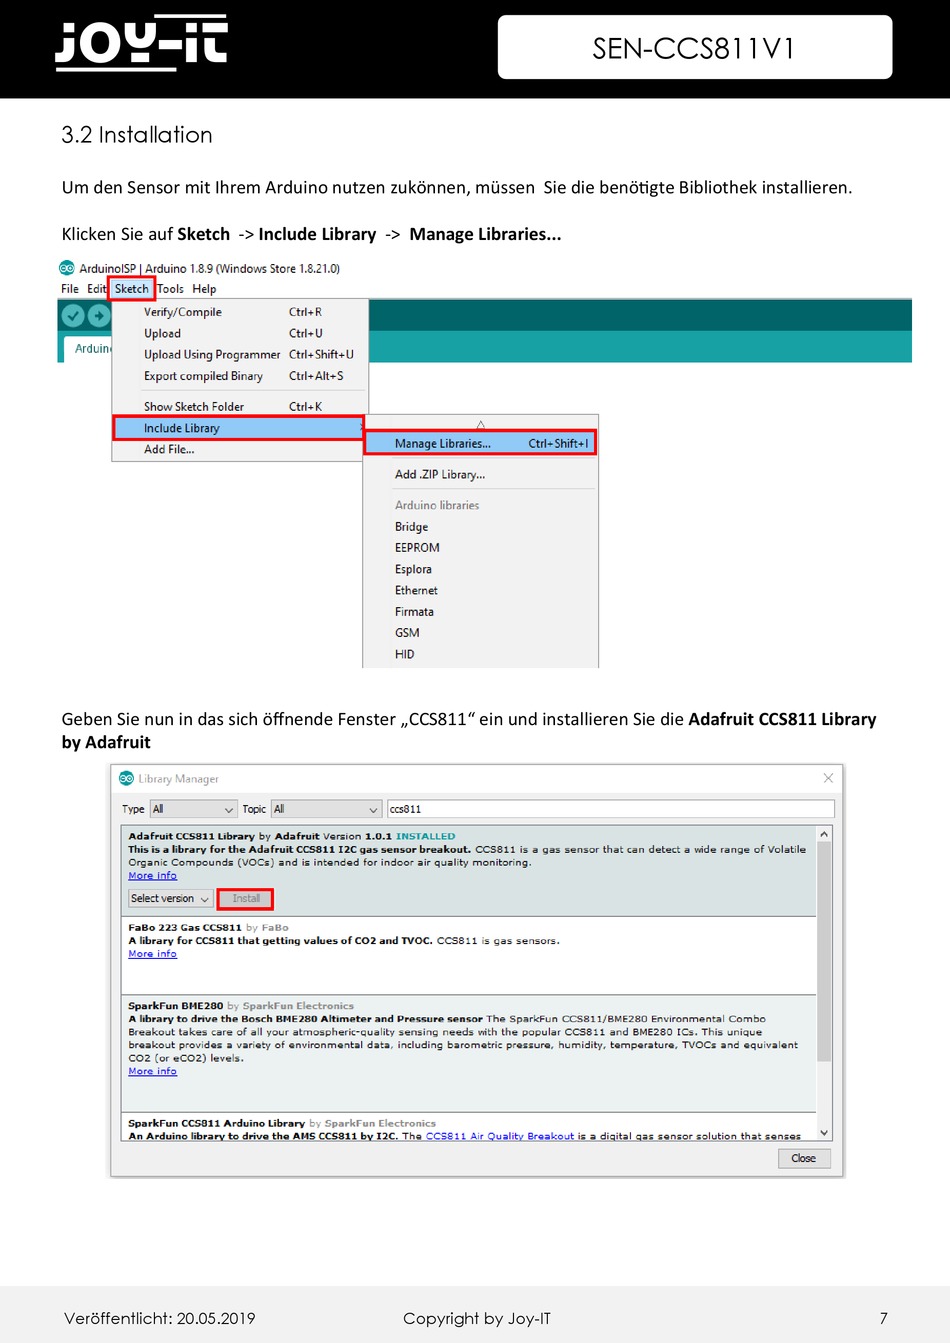Viewport: 950px width, 1343px height.
Task: Select Upload Using Programmer
Action: click(240, 354)
